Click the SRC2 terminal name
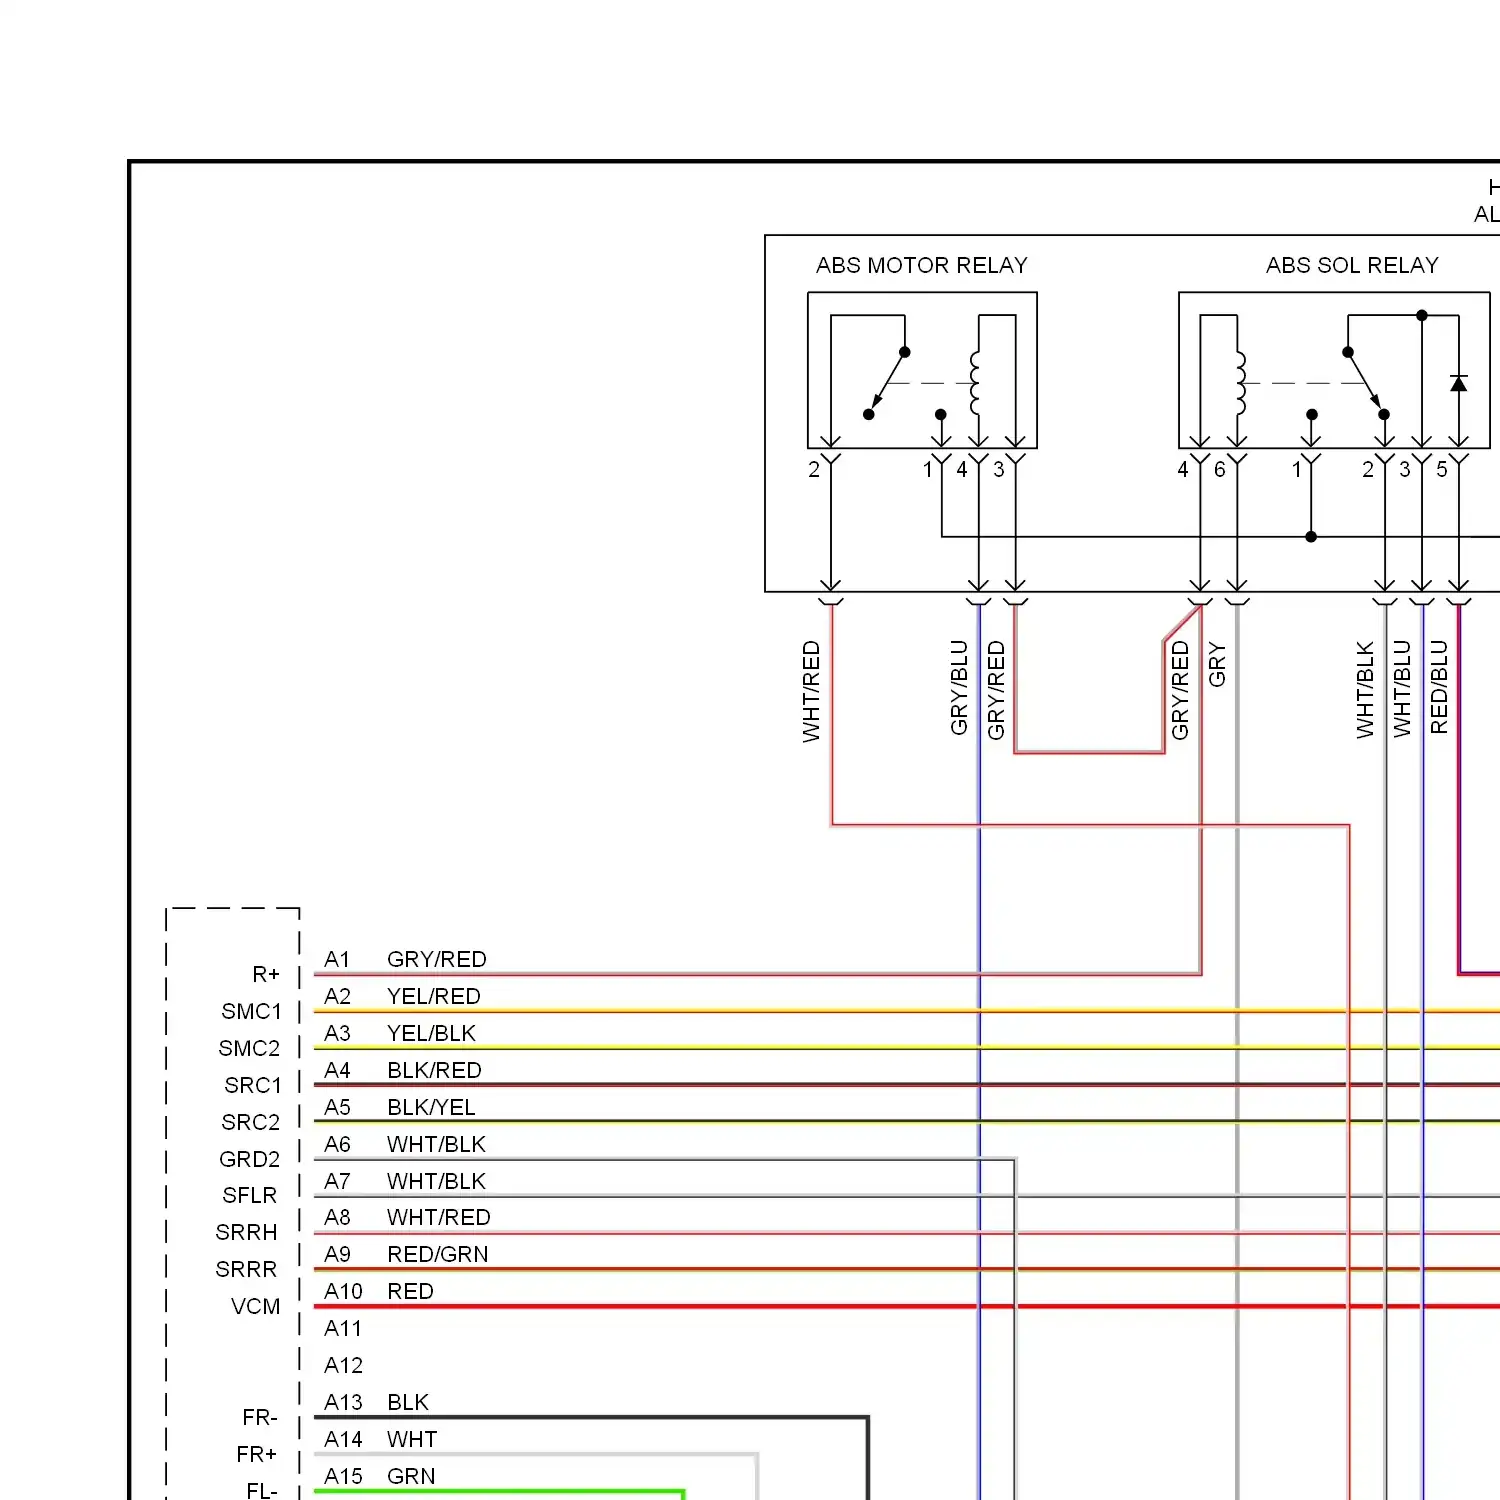 251,1122
